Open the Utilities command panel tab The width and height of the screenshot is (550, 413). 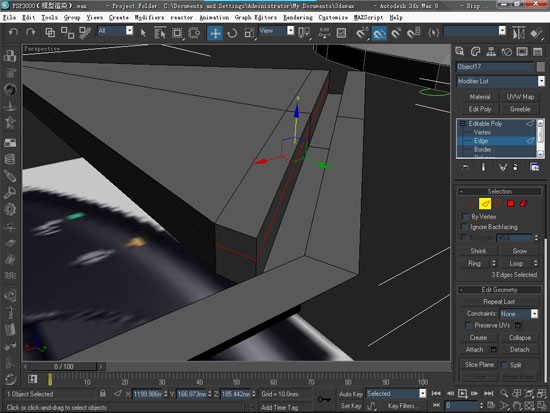click(537, 52)
